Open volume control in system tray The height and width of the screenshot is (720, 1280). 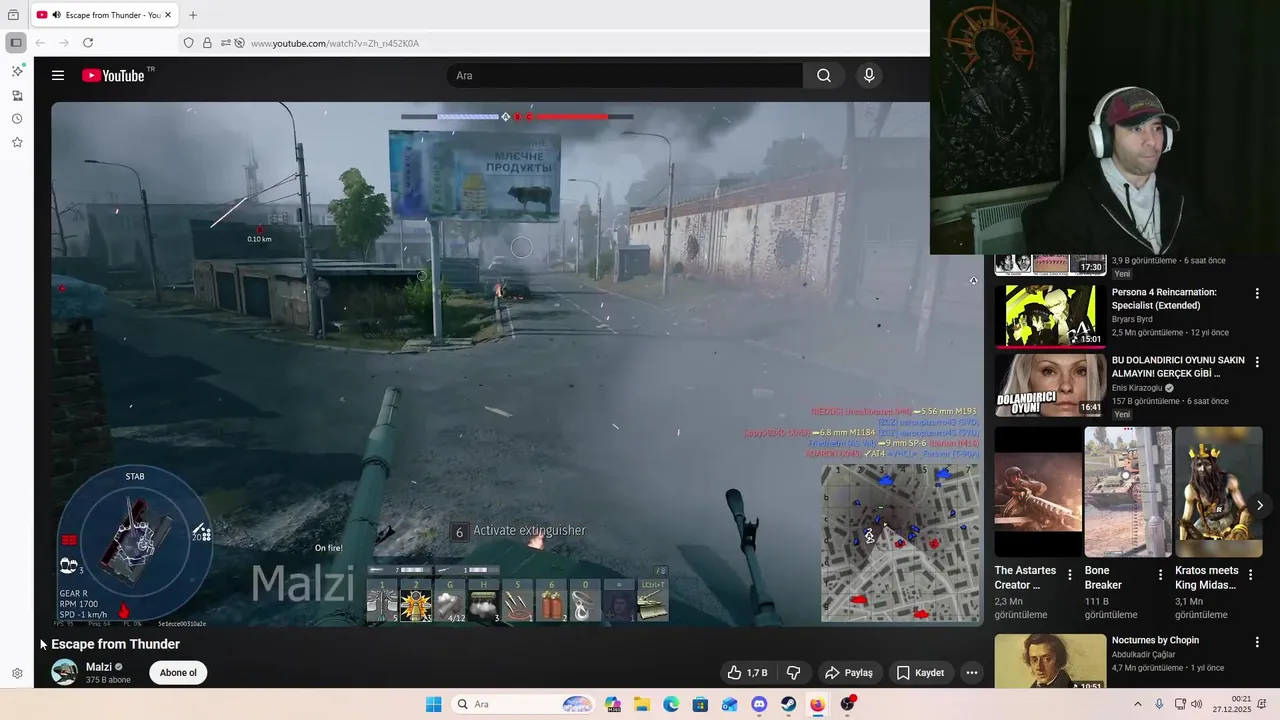click(1197, 704)
